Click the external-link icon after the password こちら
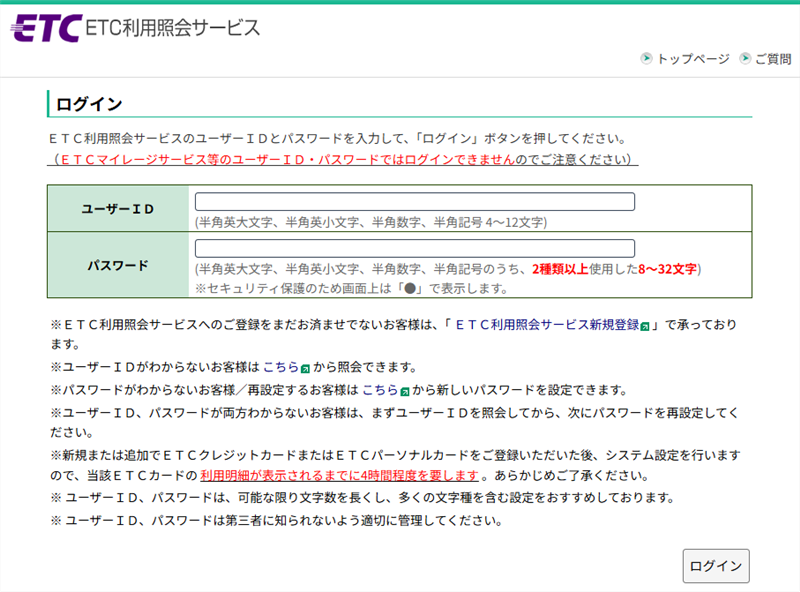This screenshot has height=592, width=800. pyautogui.click(x=404, y=390)
